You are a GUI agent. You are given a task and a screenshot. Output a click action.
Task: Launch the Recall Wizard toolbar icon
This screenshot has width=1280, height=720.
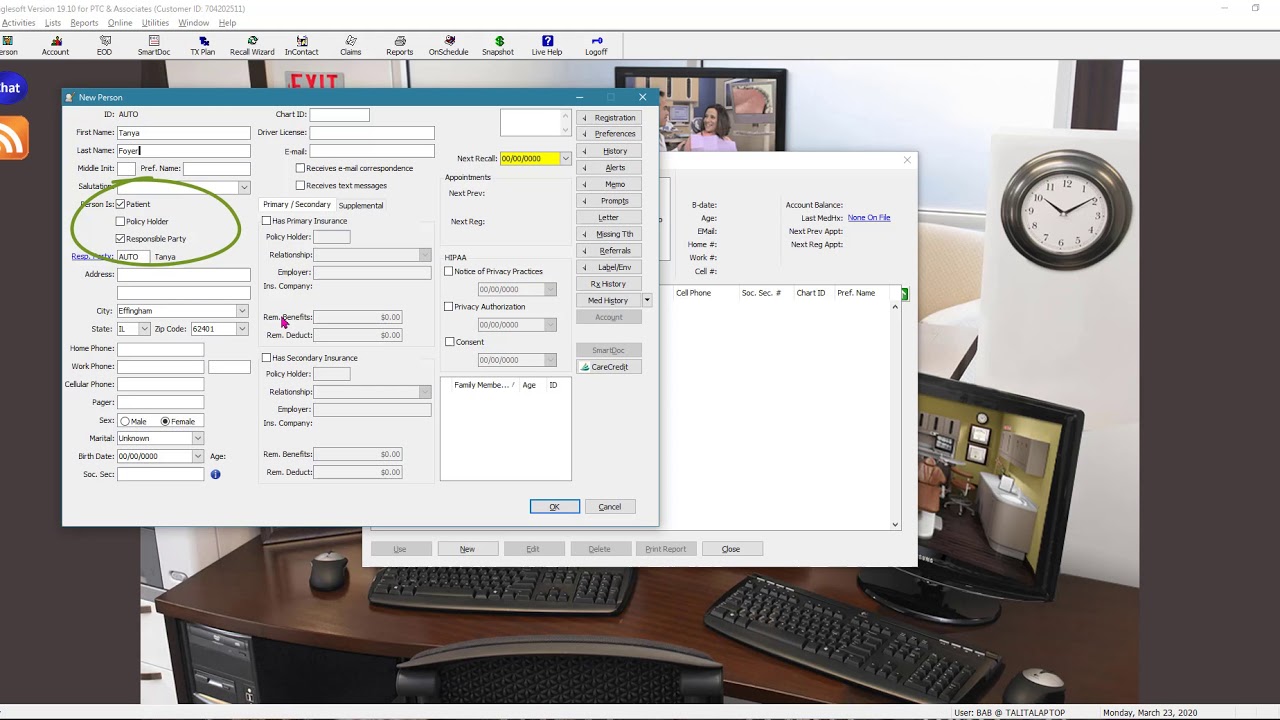click(x=252, y=46)
